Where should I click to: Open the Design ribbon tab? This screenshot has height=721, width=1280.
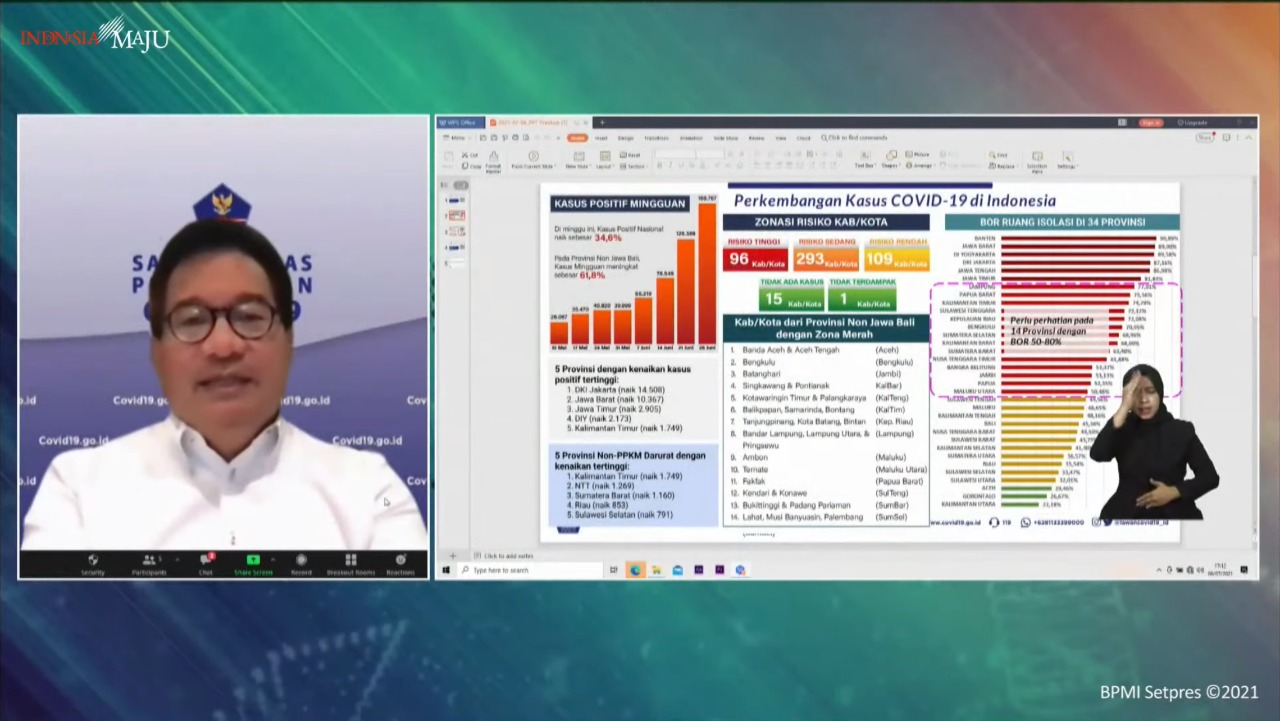626,138
